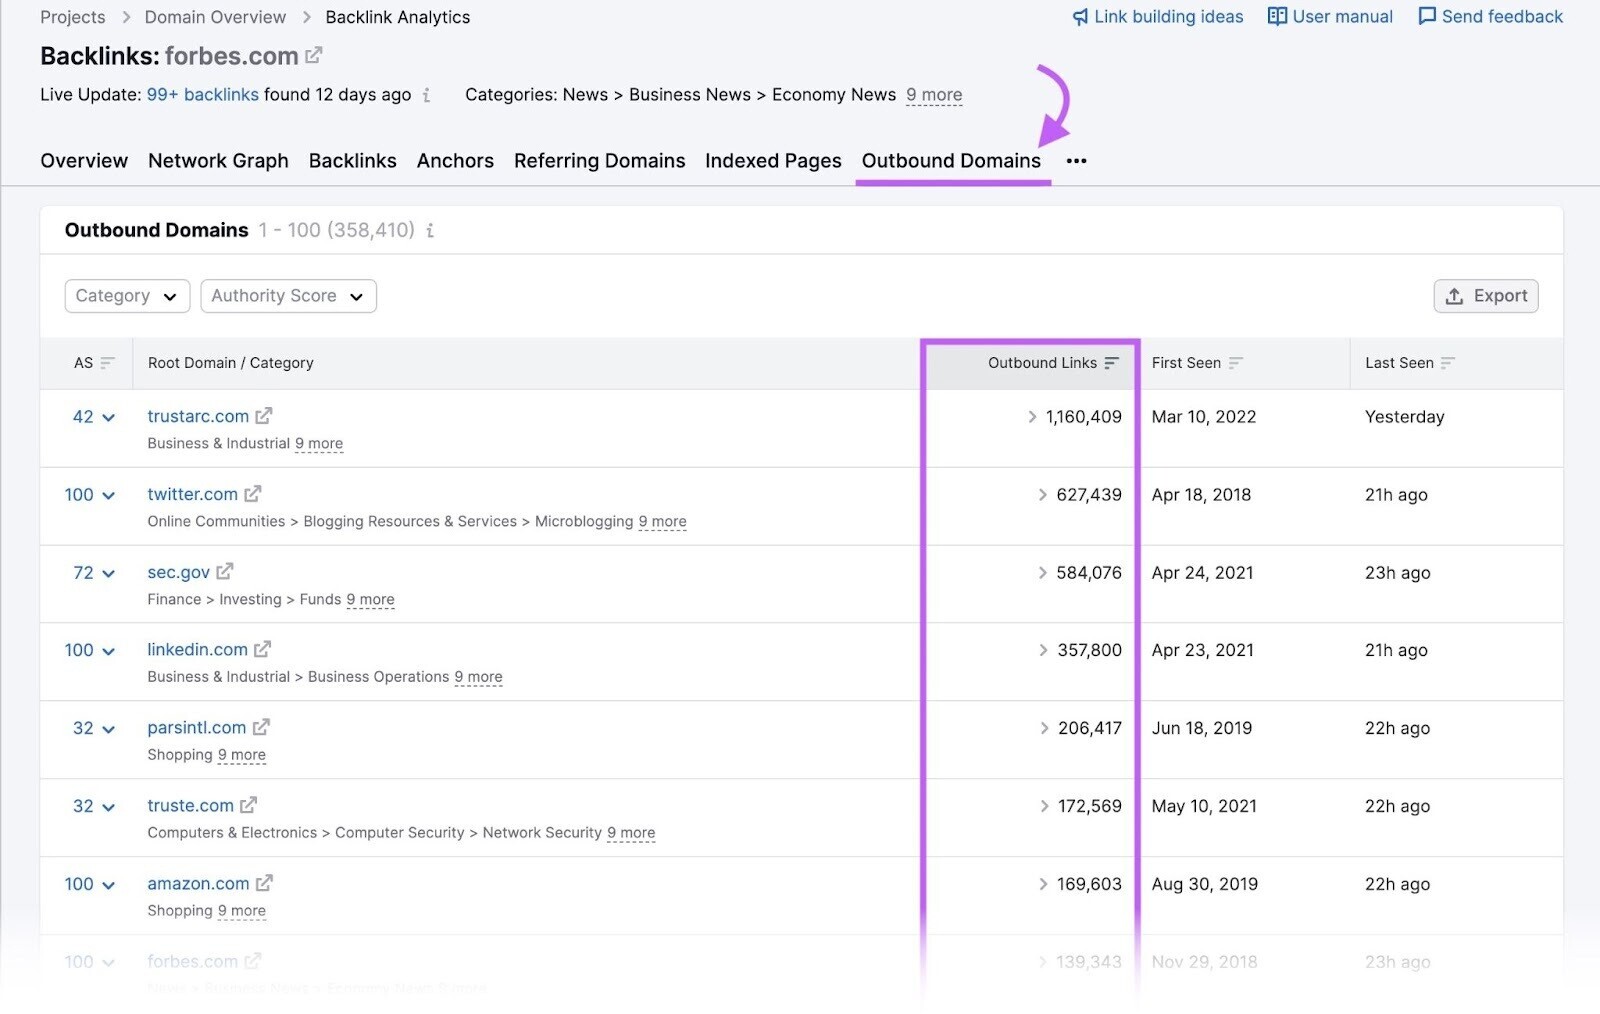Image resolution: width=1600 pixels, height=1014 pixels.
Task: Open amazon.com external link icon
Action: (264, 883)
